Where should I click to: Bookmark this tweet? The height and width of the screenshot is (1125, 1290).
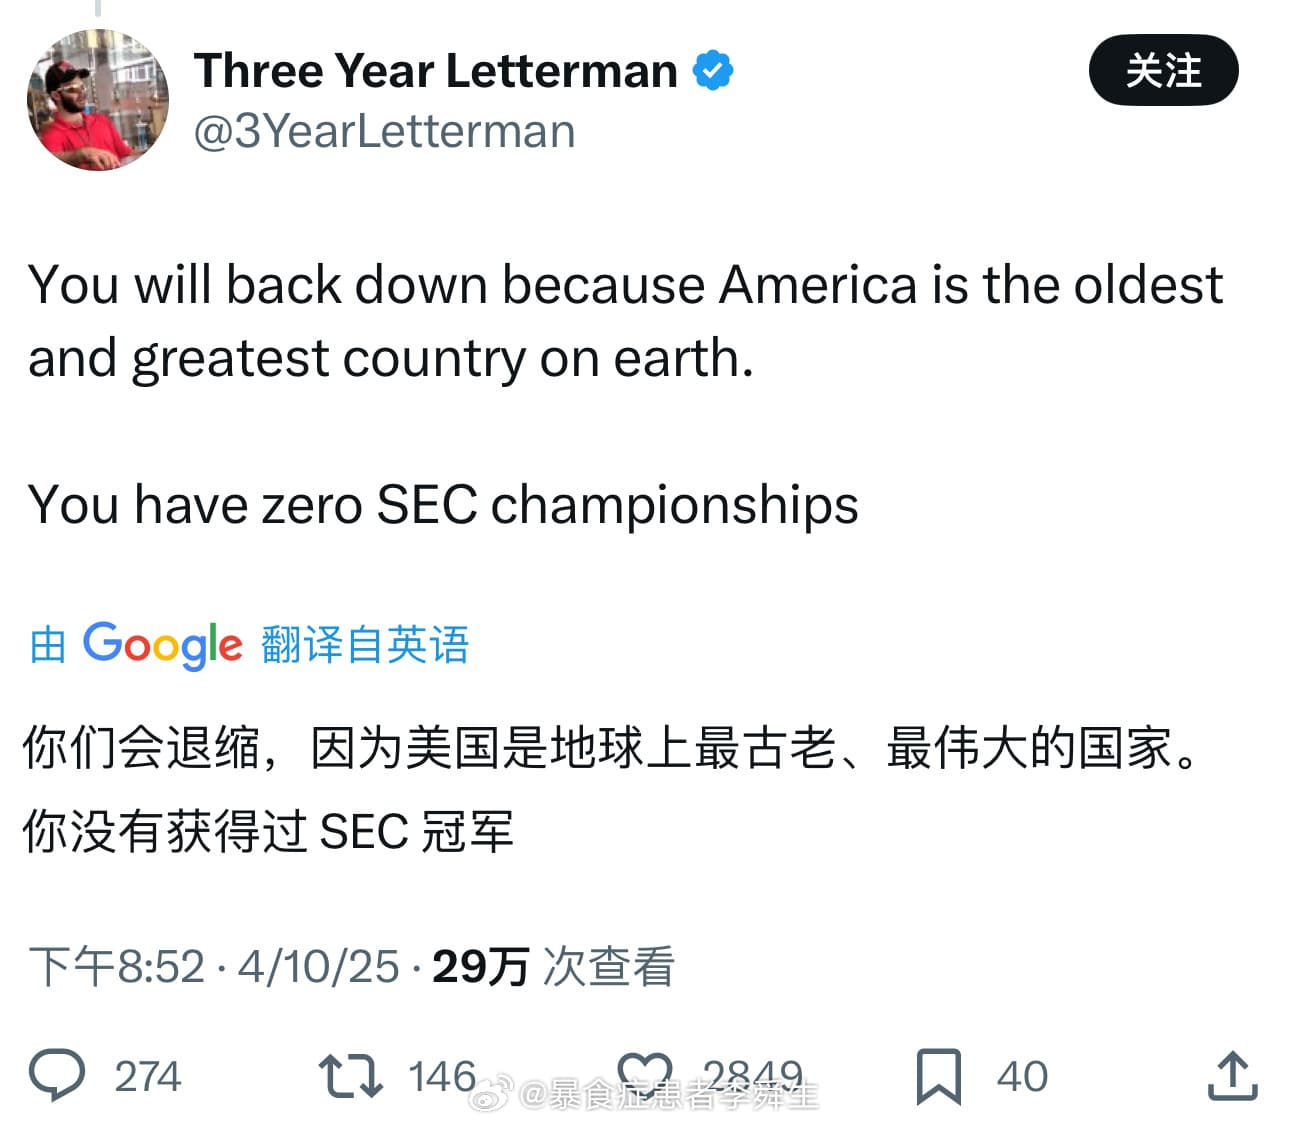click(x=939, y=1076)
